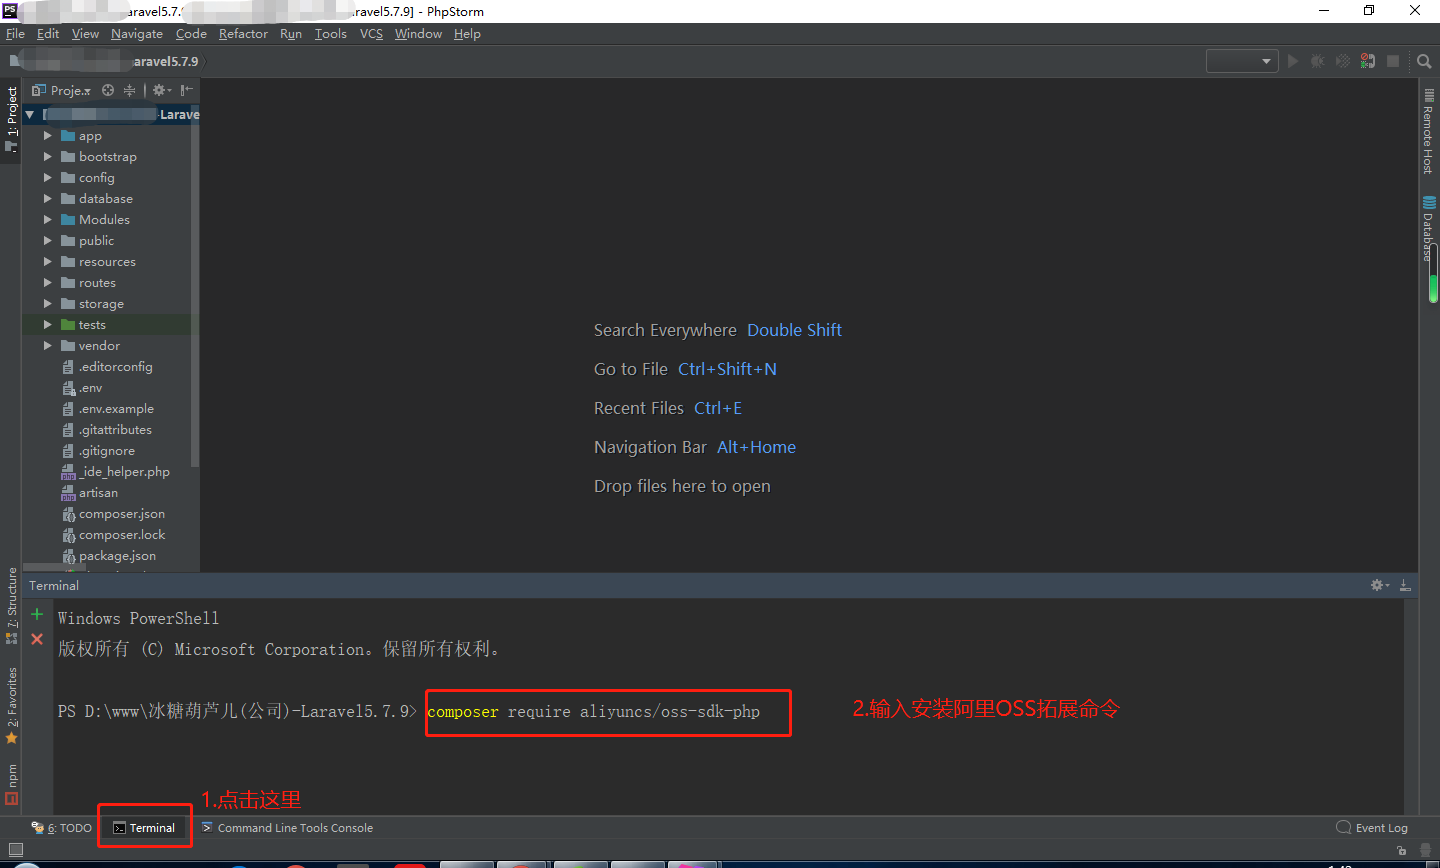Select composer.lock in the project tree
This screenshot has width=1440, height=868.
(122, 535)
